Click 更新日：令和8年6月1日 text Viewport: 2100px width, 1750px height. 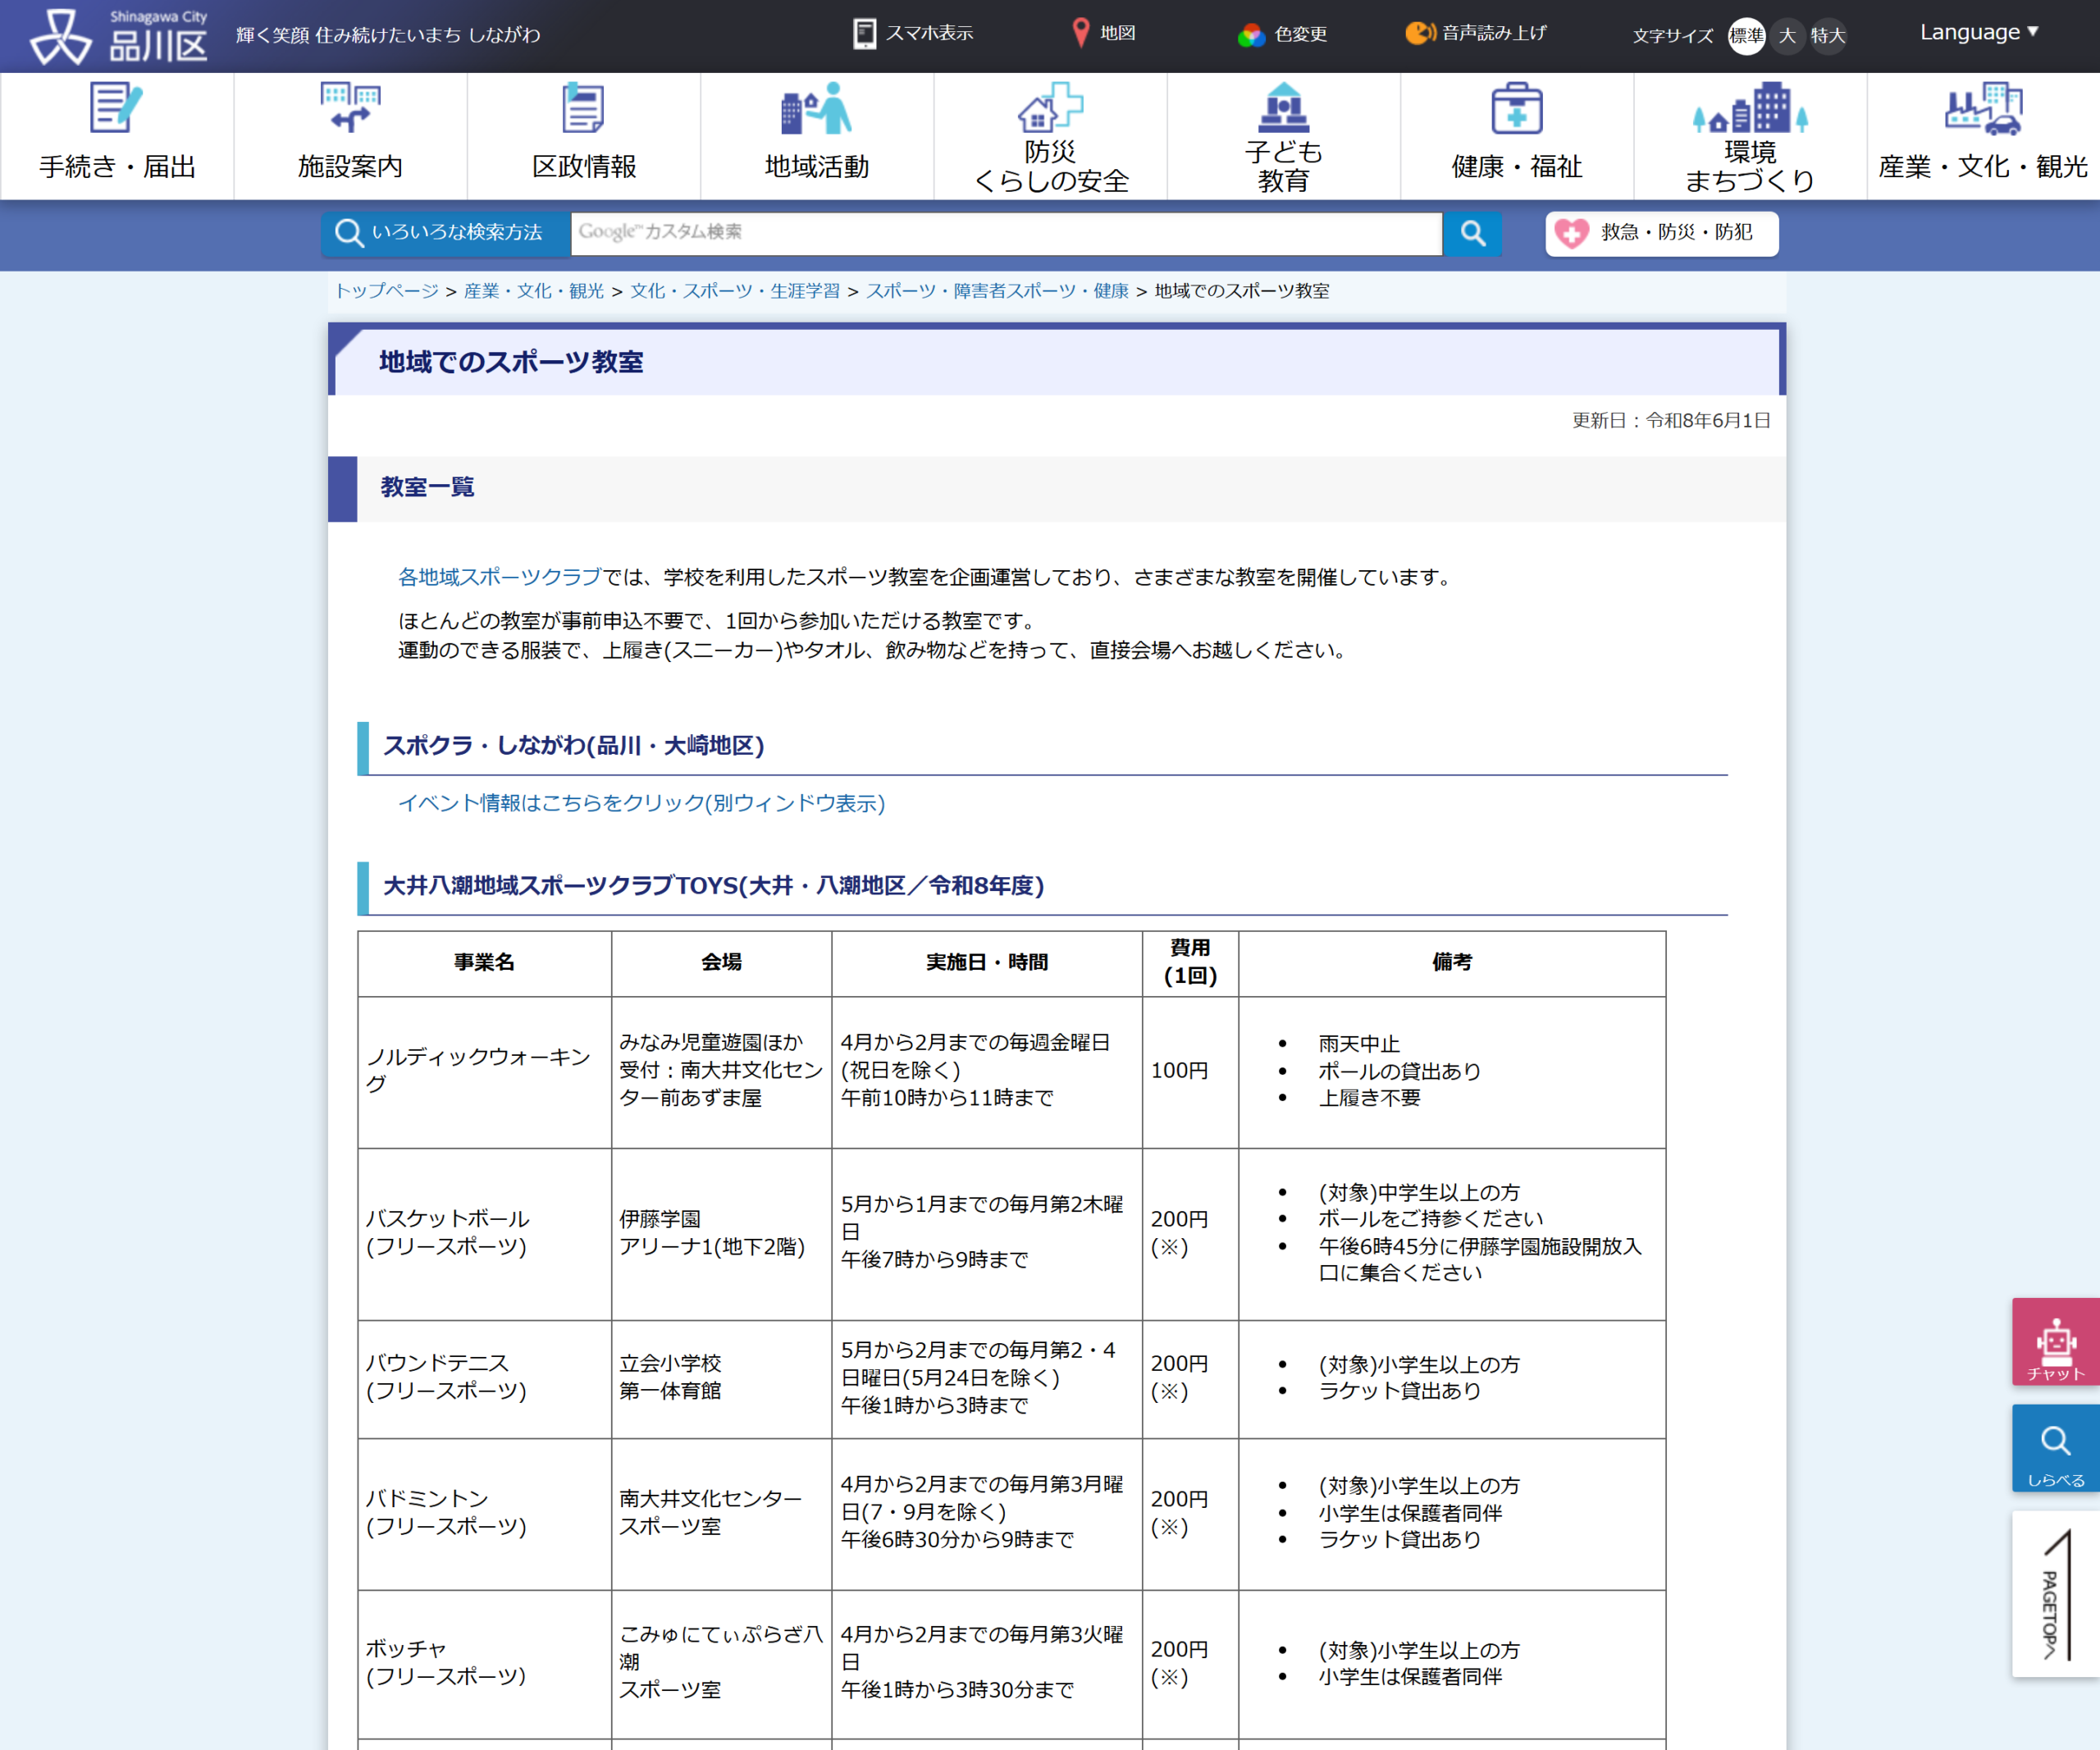pyautogui.click(x=1671, y=421)
